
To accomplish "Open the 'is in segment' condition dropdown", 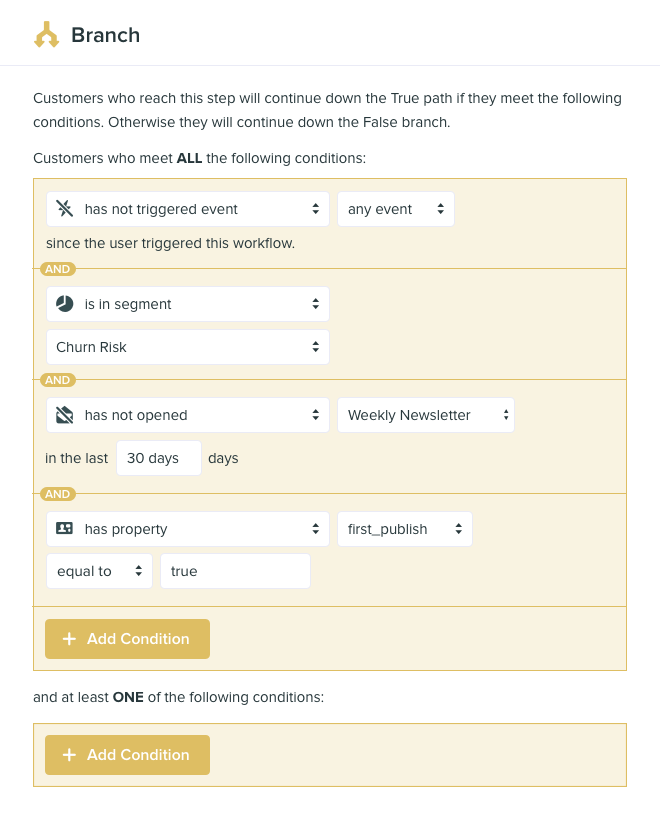I will pyautogui.click(x=188, y=304).
